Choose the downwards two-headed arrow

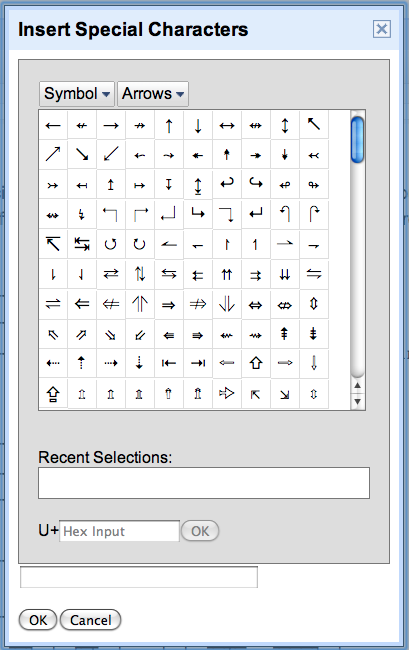[285, 155]
